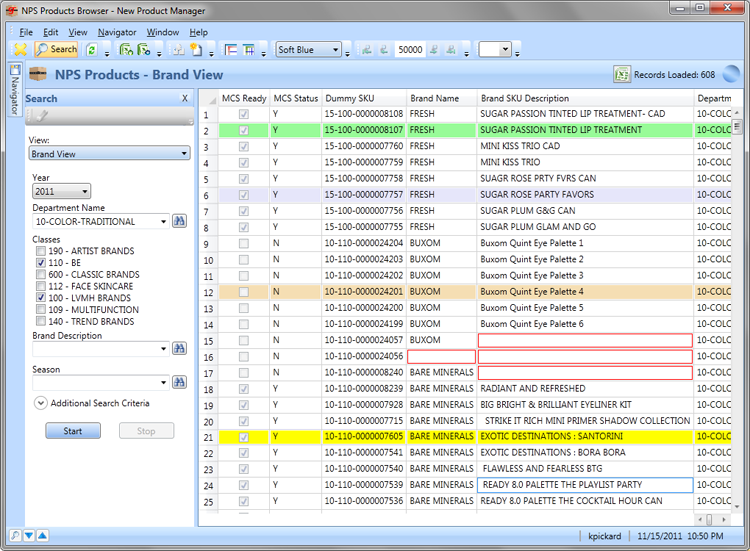
Task: Click the pencil edit icon in Search panel
Action: [x=42, y=115]
